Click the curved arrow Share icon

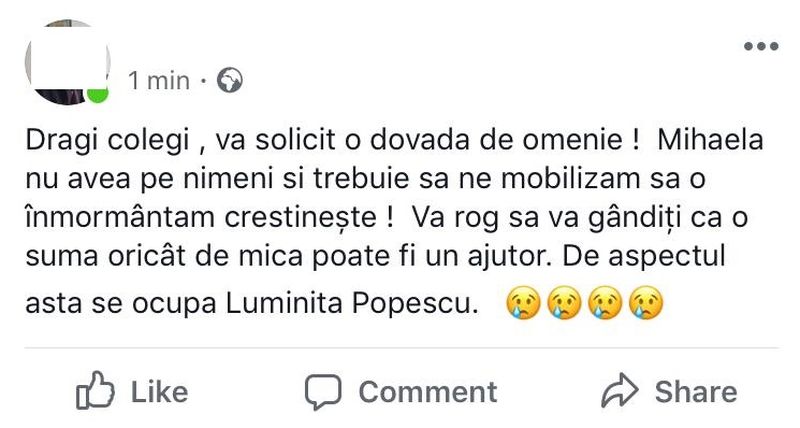[620, 391]
